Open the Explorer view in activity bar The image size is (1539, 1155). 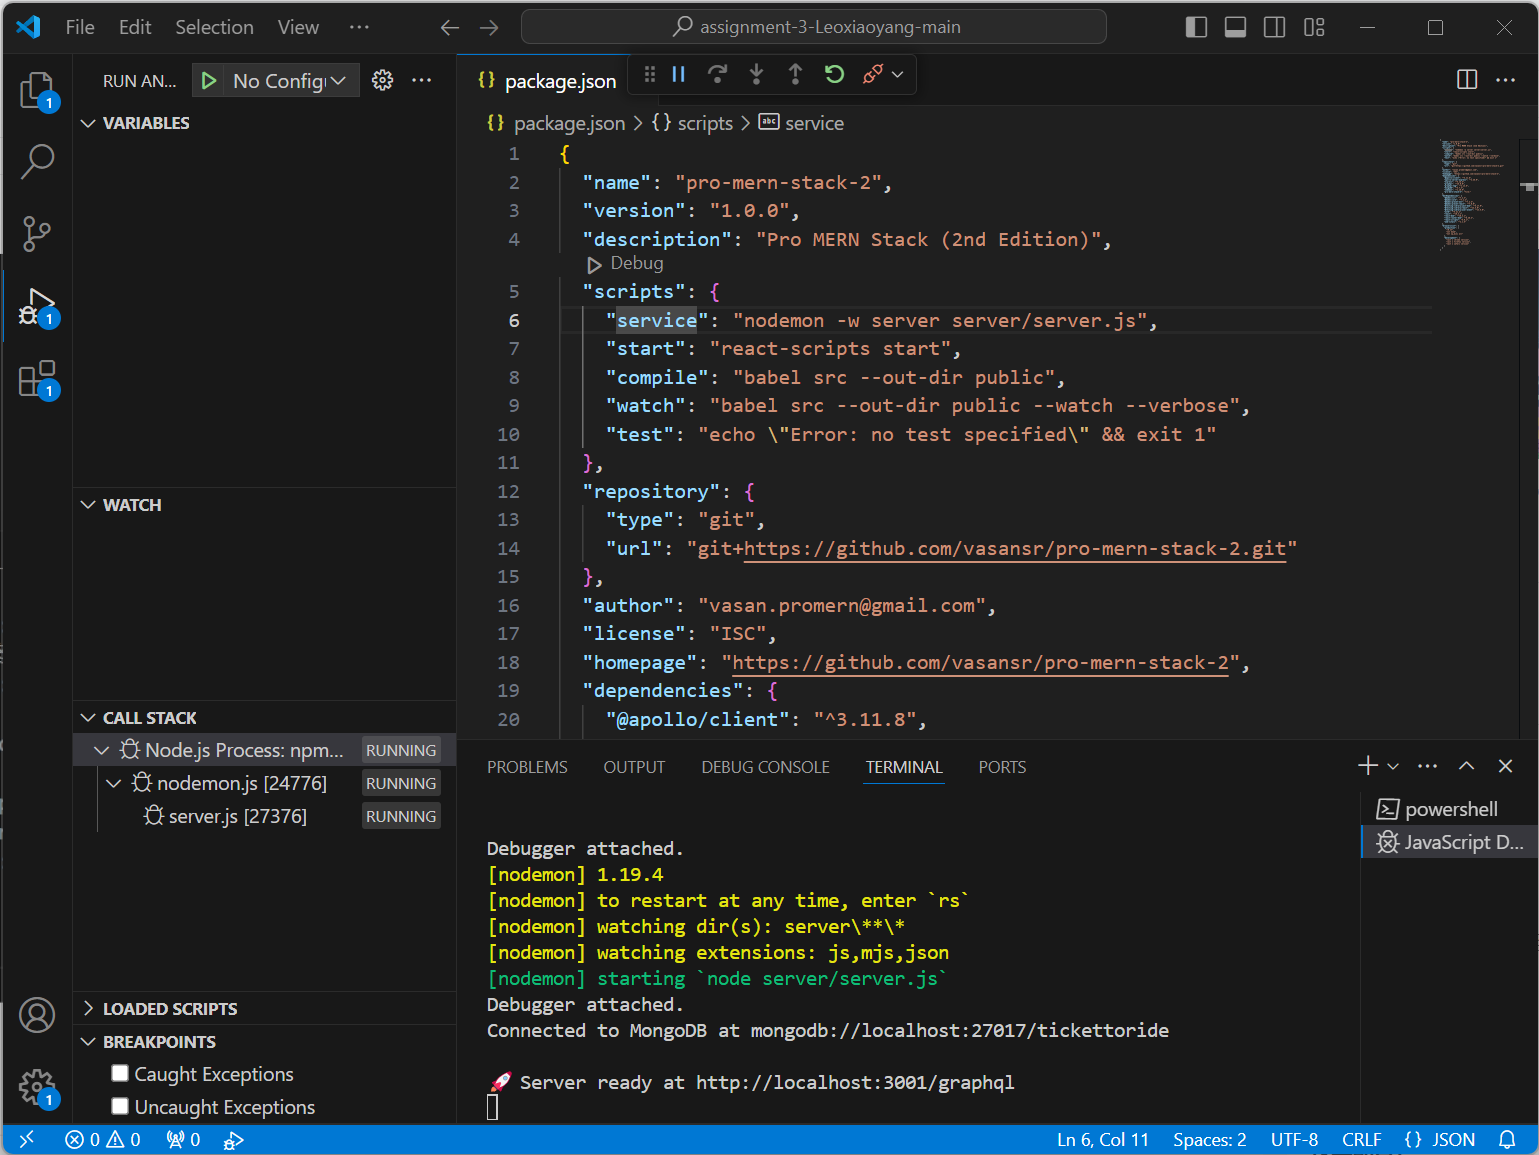click(37, 90)
